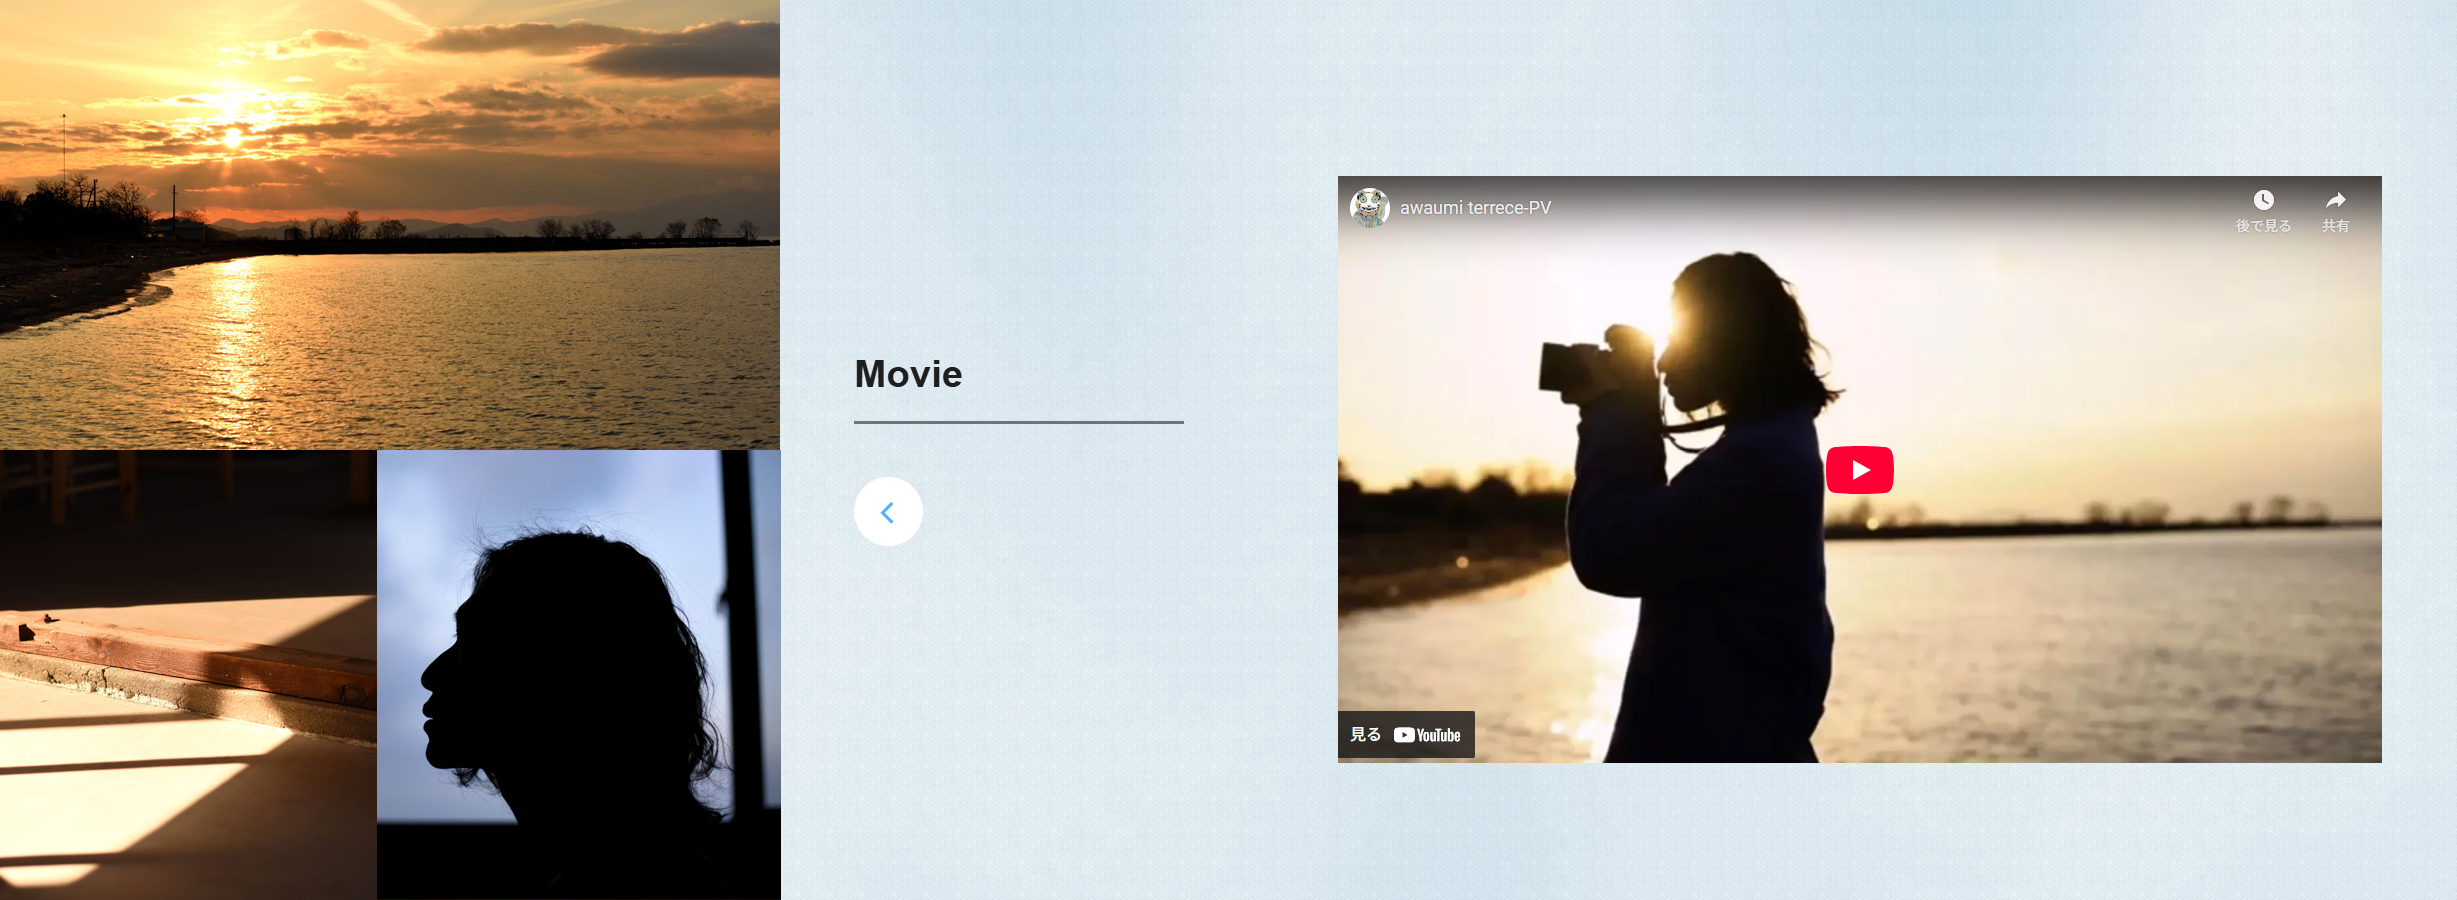Open the channel avatar on the video

[1369, 208]
